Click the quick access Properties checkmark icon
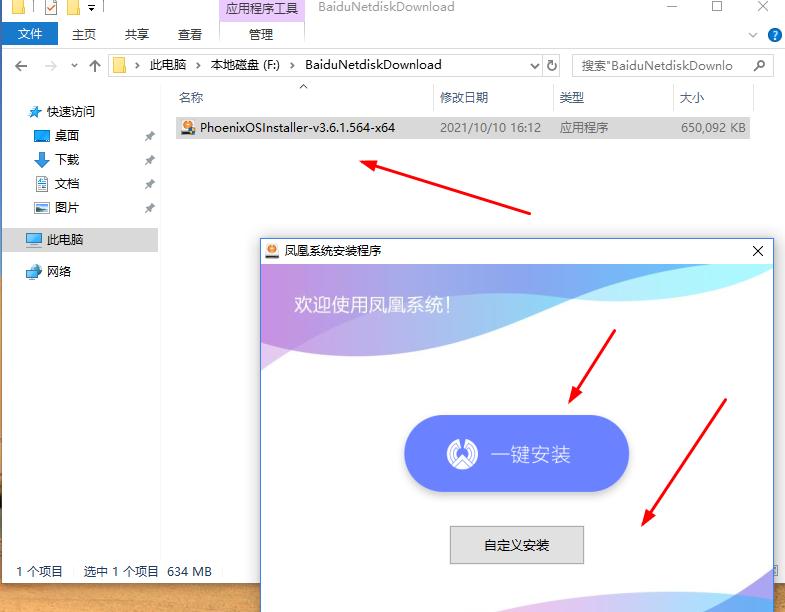The height and width of the screenshot is (612, 785). pos(51,7)
